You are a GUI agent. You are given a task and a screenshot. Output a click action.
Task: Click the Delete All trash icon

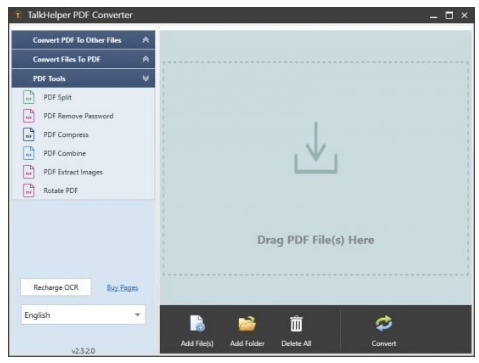pyautogui.click(x=296, y=323)
